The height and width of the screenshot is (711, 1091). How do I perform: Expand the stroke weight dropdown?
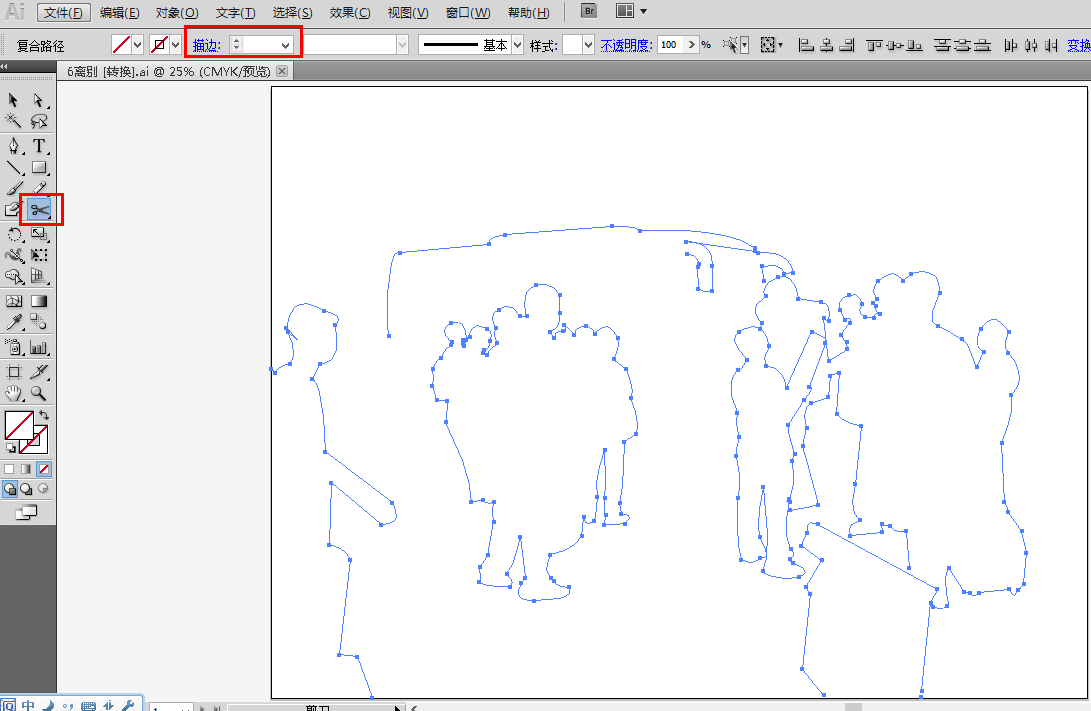285,45
